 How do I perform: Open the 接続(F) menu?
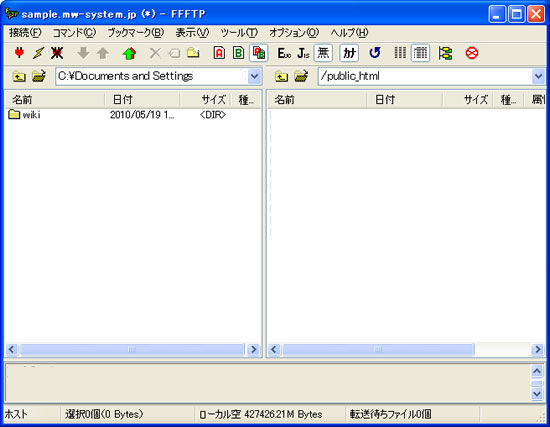(25, 33)
